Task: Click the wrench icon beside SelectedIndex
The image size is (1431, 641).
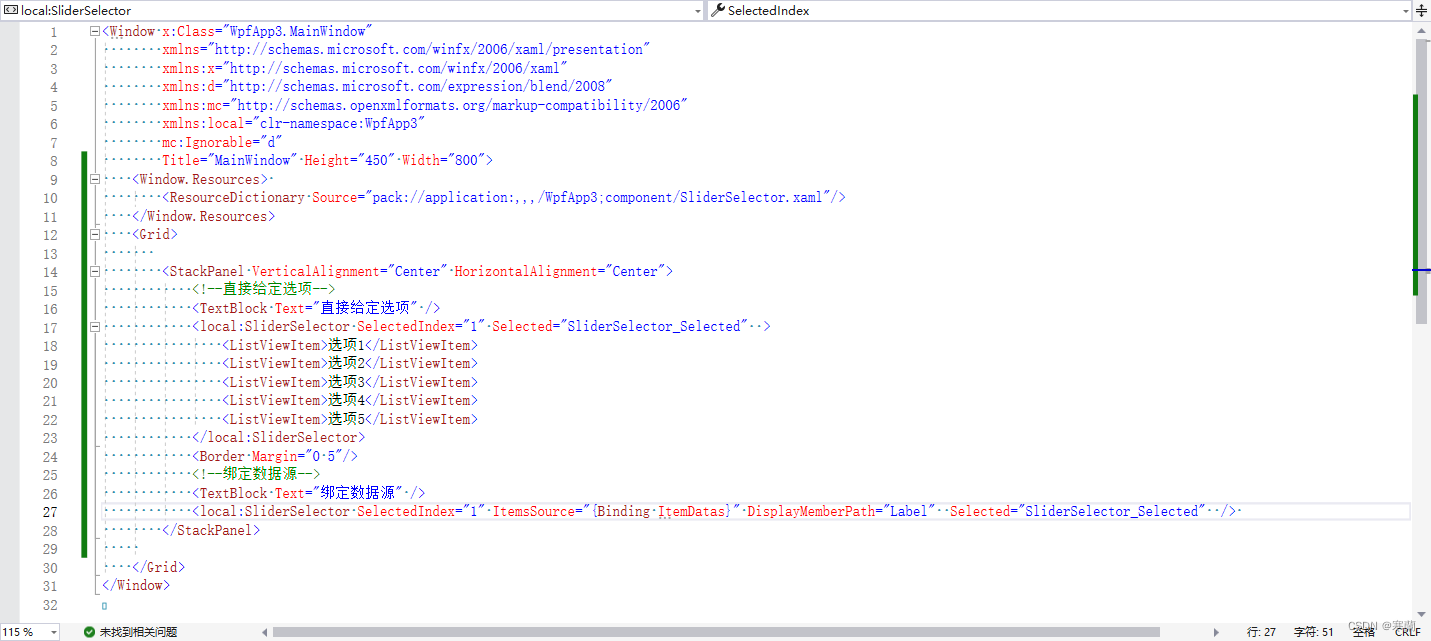Action: pos(719,10)
